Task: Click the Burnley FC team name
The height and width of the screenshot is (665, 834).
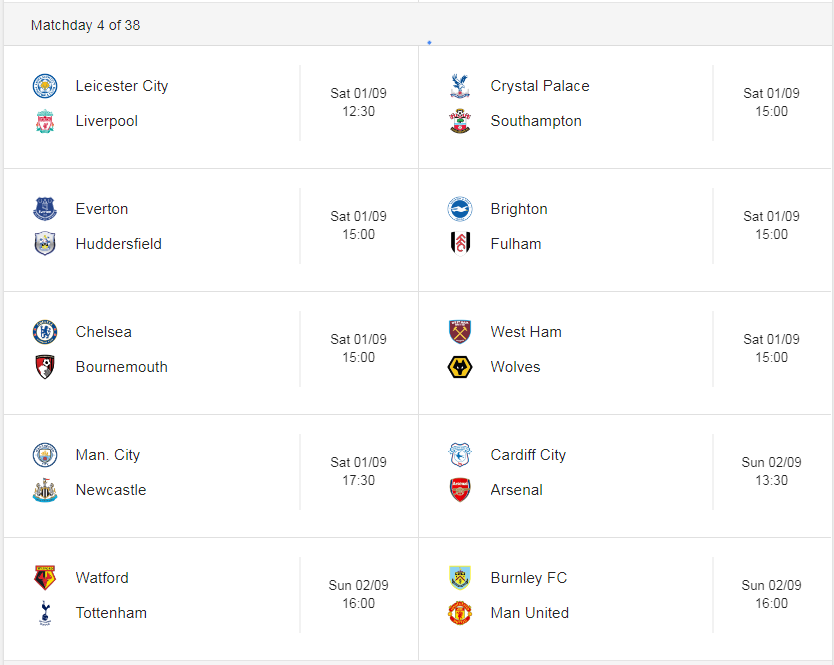Action: [529, 578]
